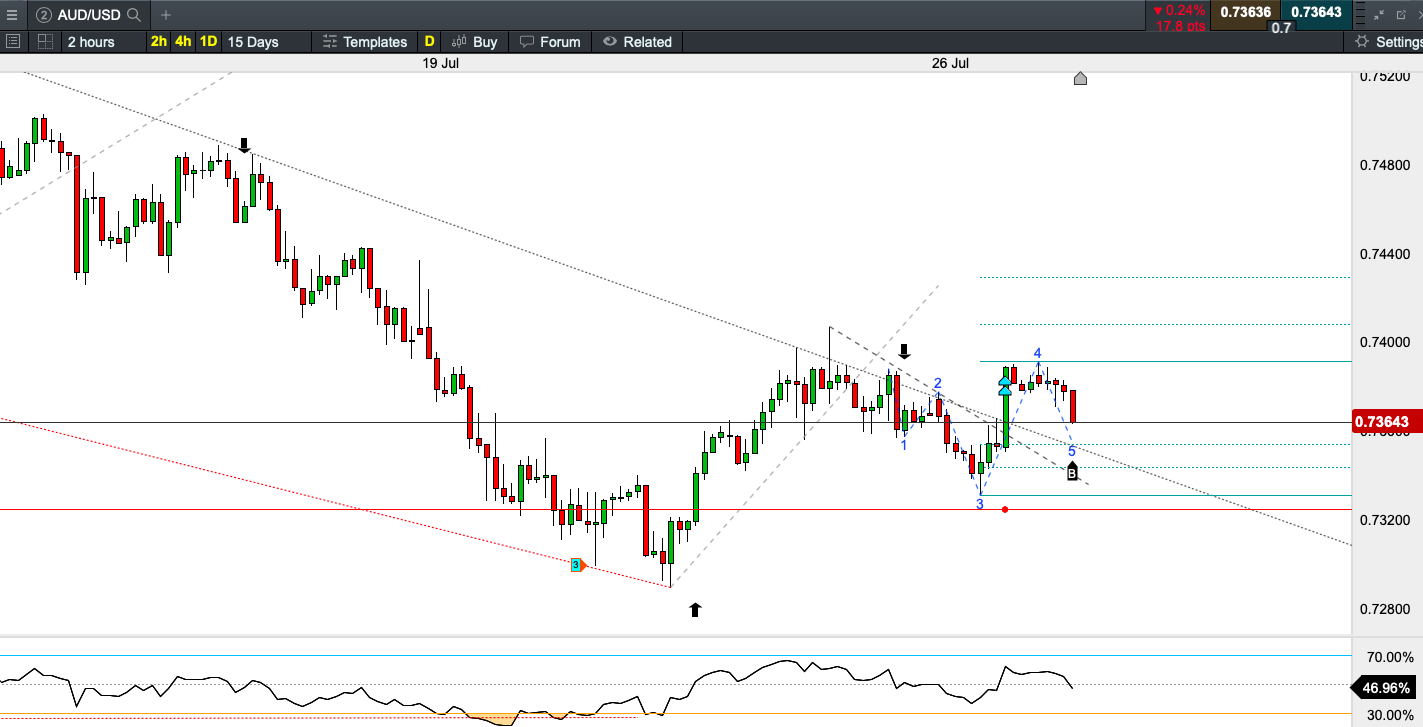Click the buy price 0.73643 button

(x=1317, y=12)
